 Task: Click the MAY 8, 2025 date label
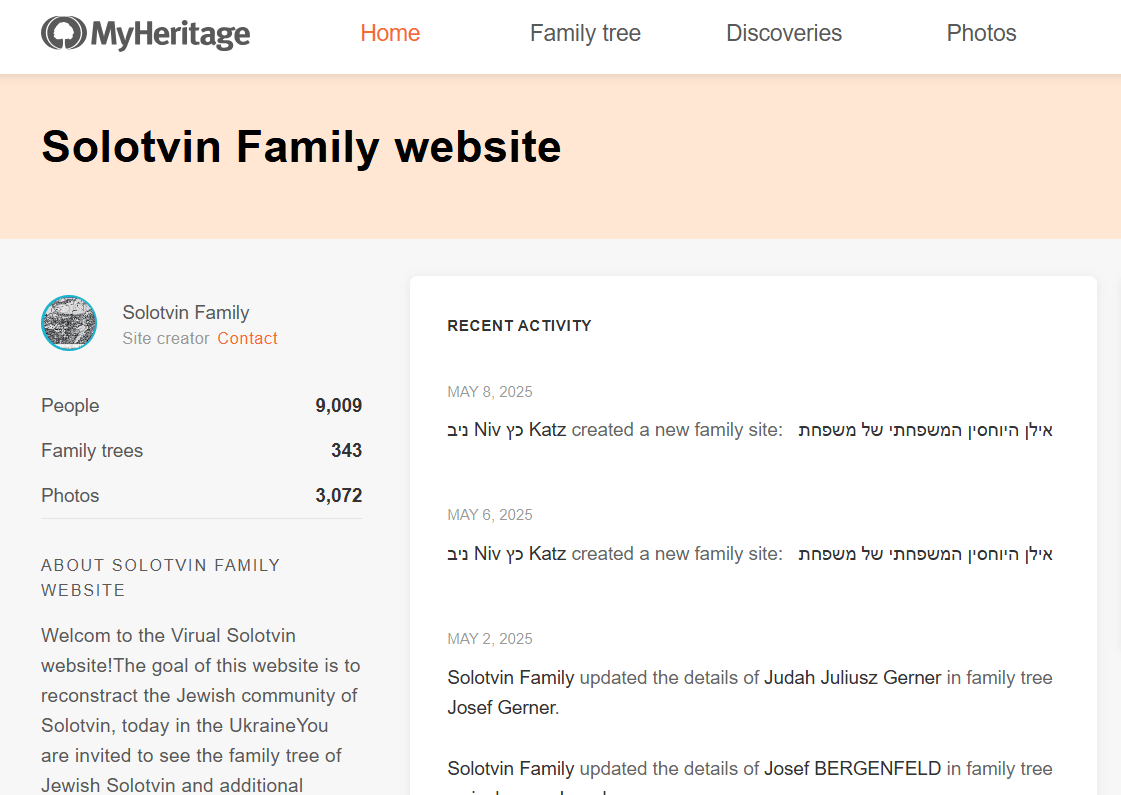490,392
